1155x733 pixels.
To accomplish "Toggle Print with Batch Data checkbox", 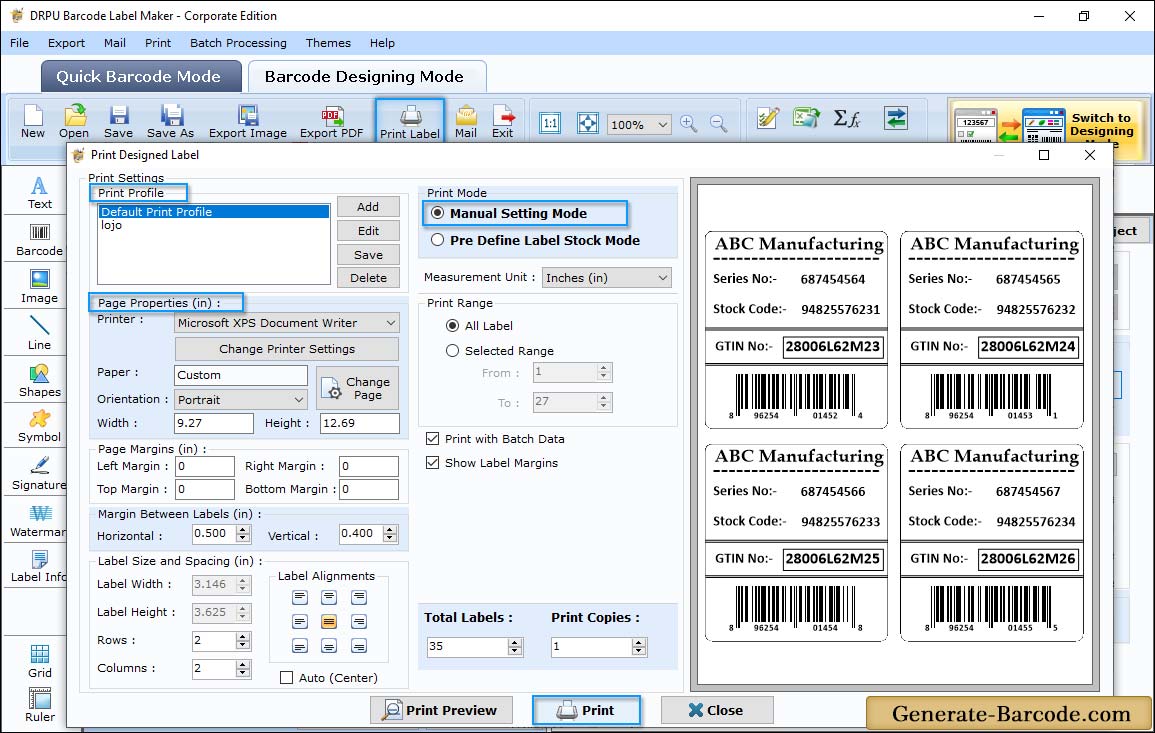I will coord(432,438).
